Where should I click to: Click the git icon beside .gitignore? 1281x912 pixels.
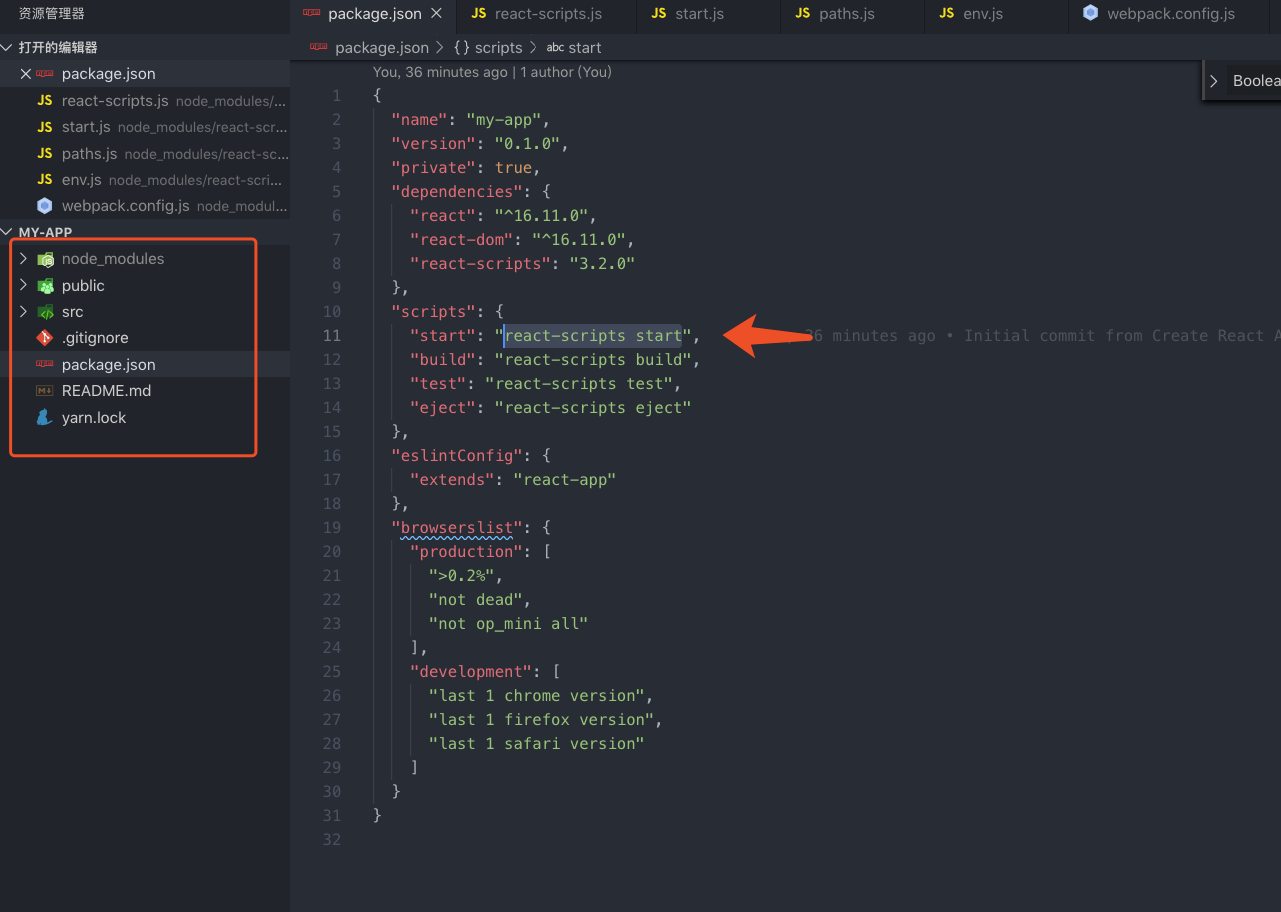pos(44,338)
